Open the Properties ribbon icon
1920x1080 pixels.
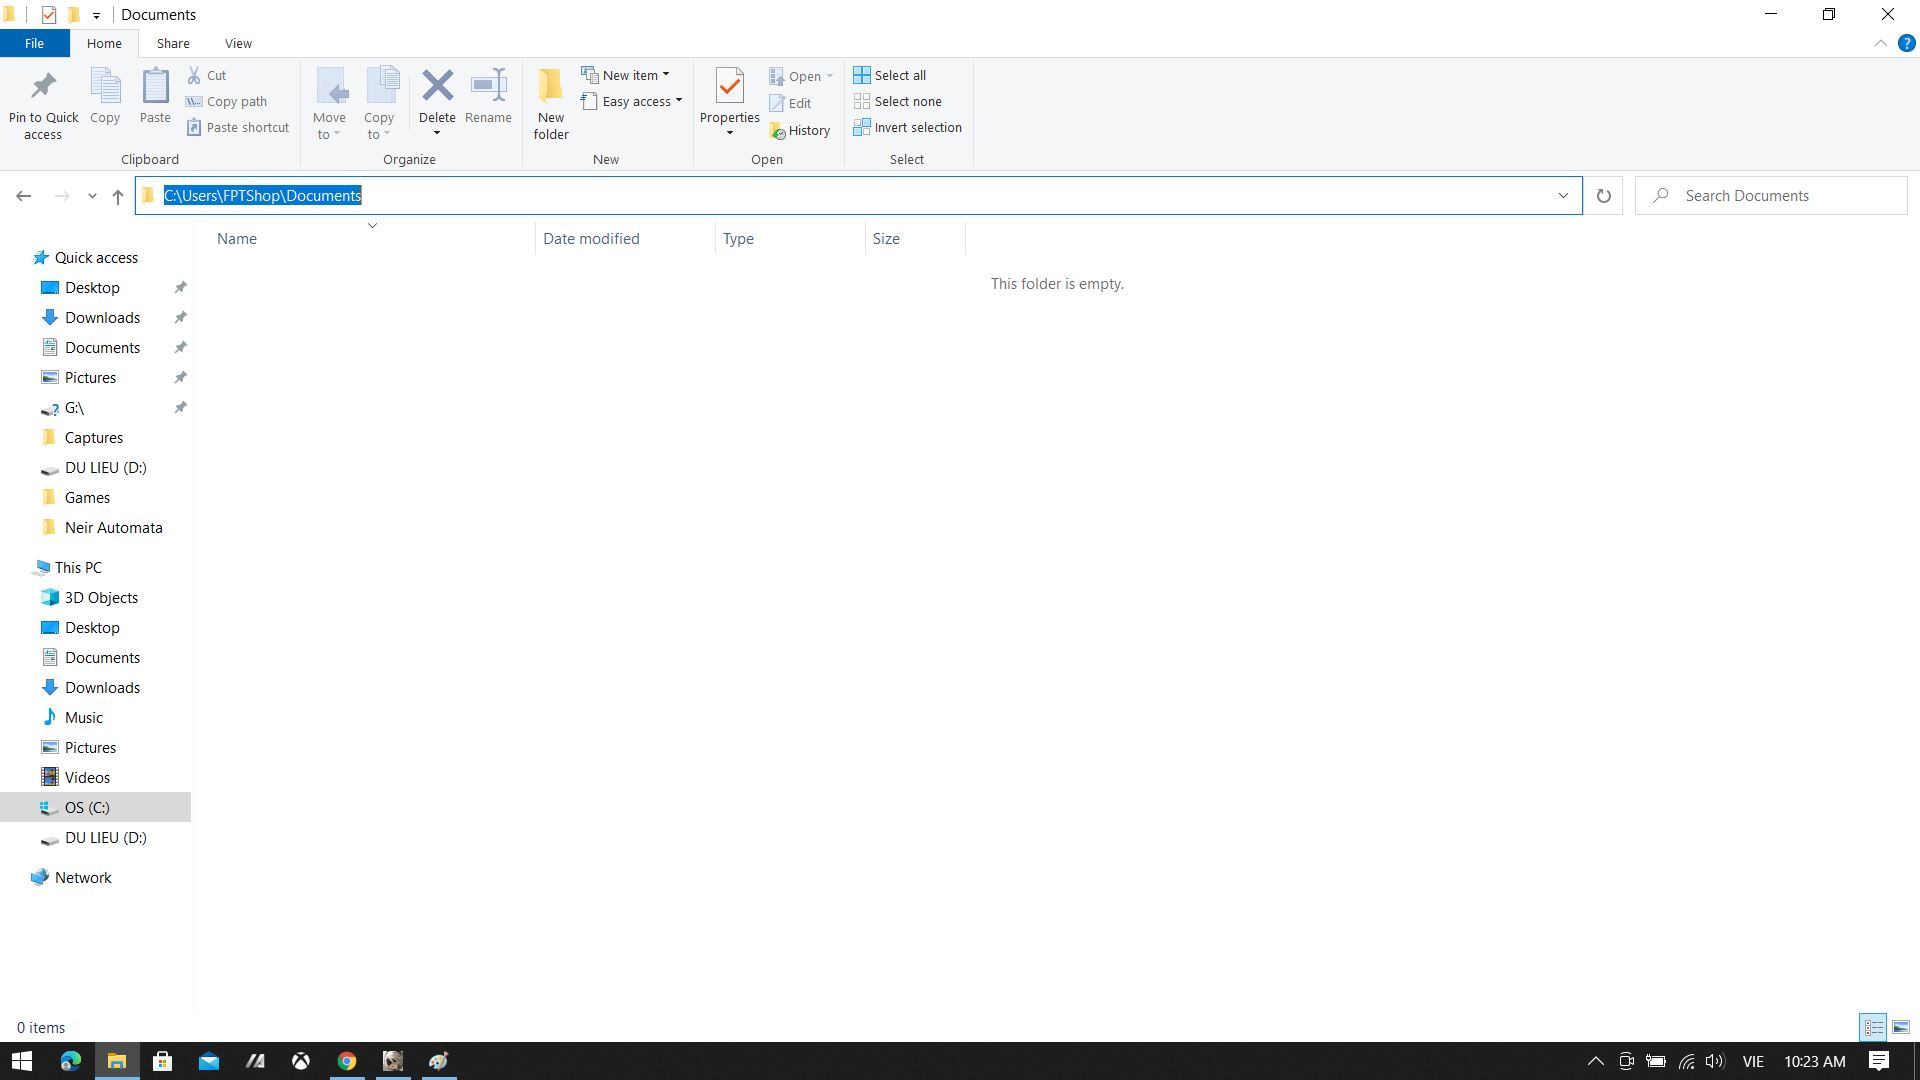point(729,88)
